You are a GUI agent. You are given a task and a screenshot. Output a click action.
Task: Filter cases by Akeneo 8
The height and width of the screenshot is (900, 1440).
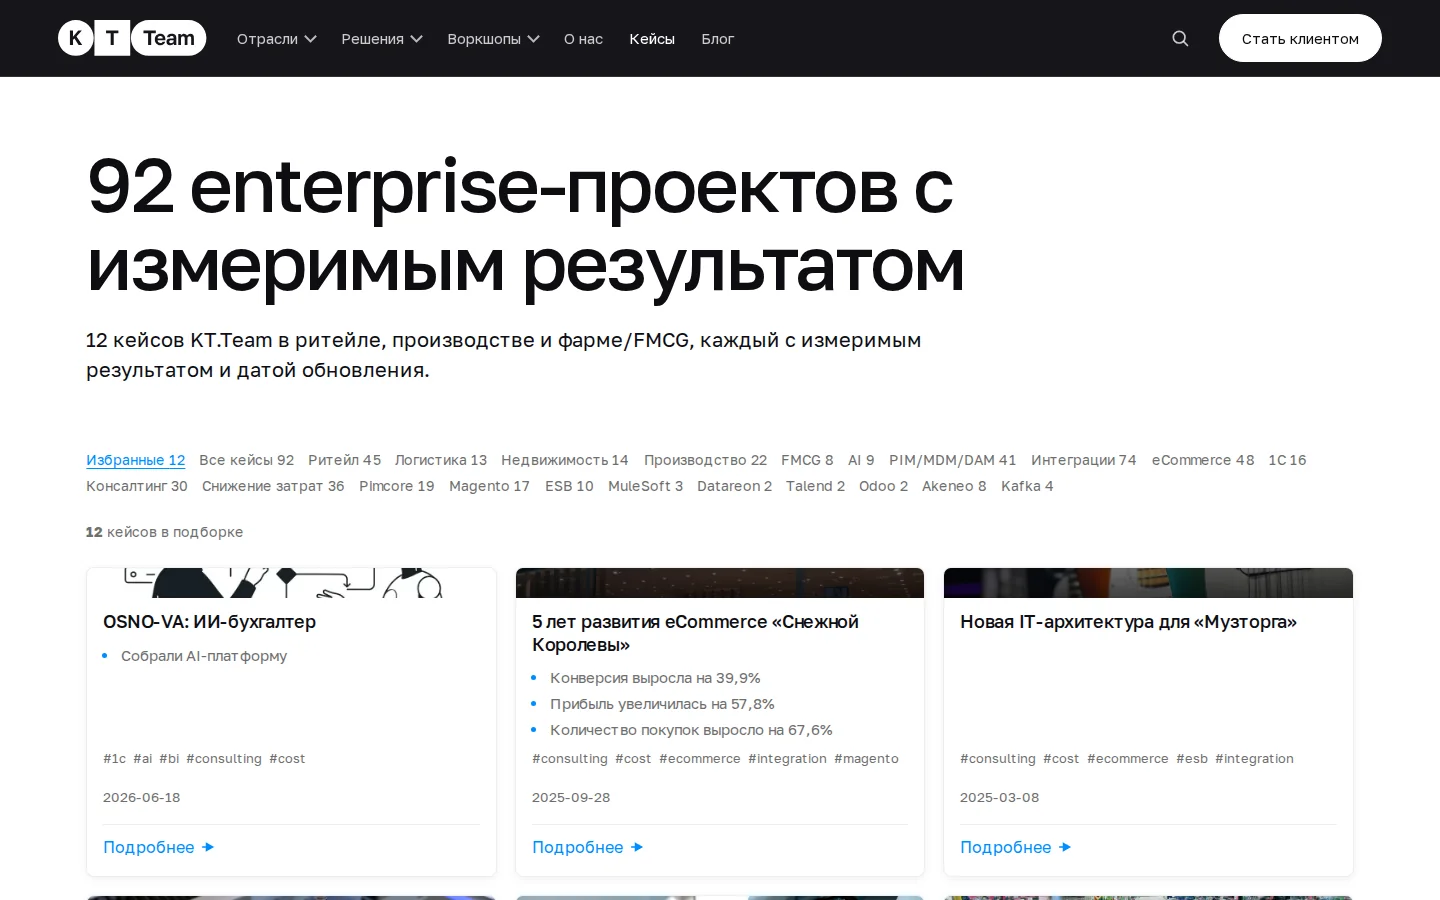click(x=953, y=486)
